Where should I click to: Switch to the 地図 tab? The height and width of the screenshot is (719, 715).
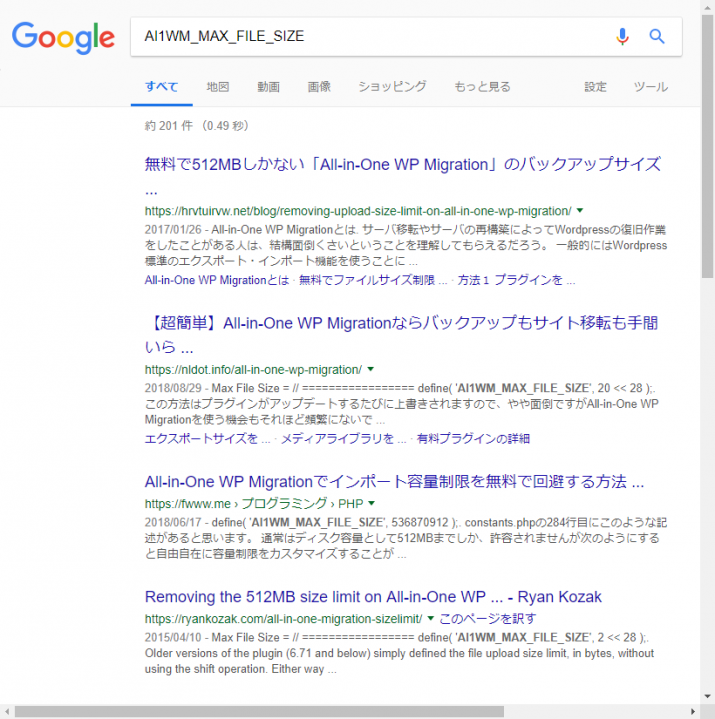(x=218, y=87)
